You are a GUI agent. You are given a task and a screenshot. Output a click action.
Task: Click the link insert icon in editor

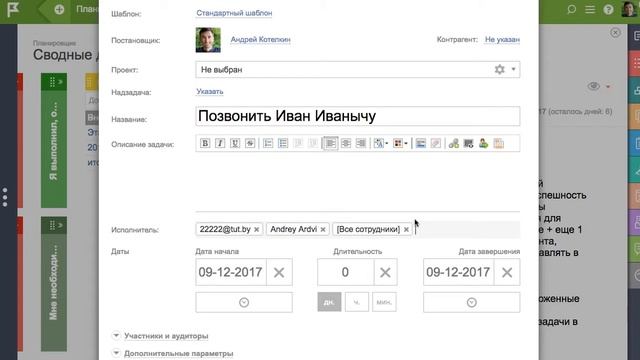(436, 143)
